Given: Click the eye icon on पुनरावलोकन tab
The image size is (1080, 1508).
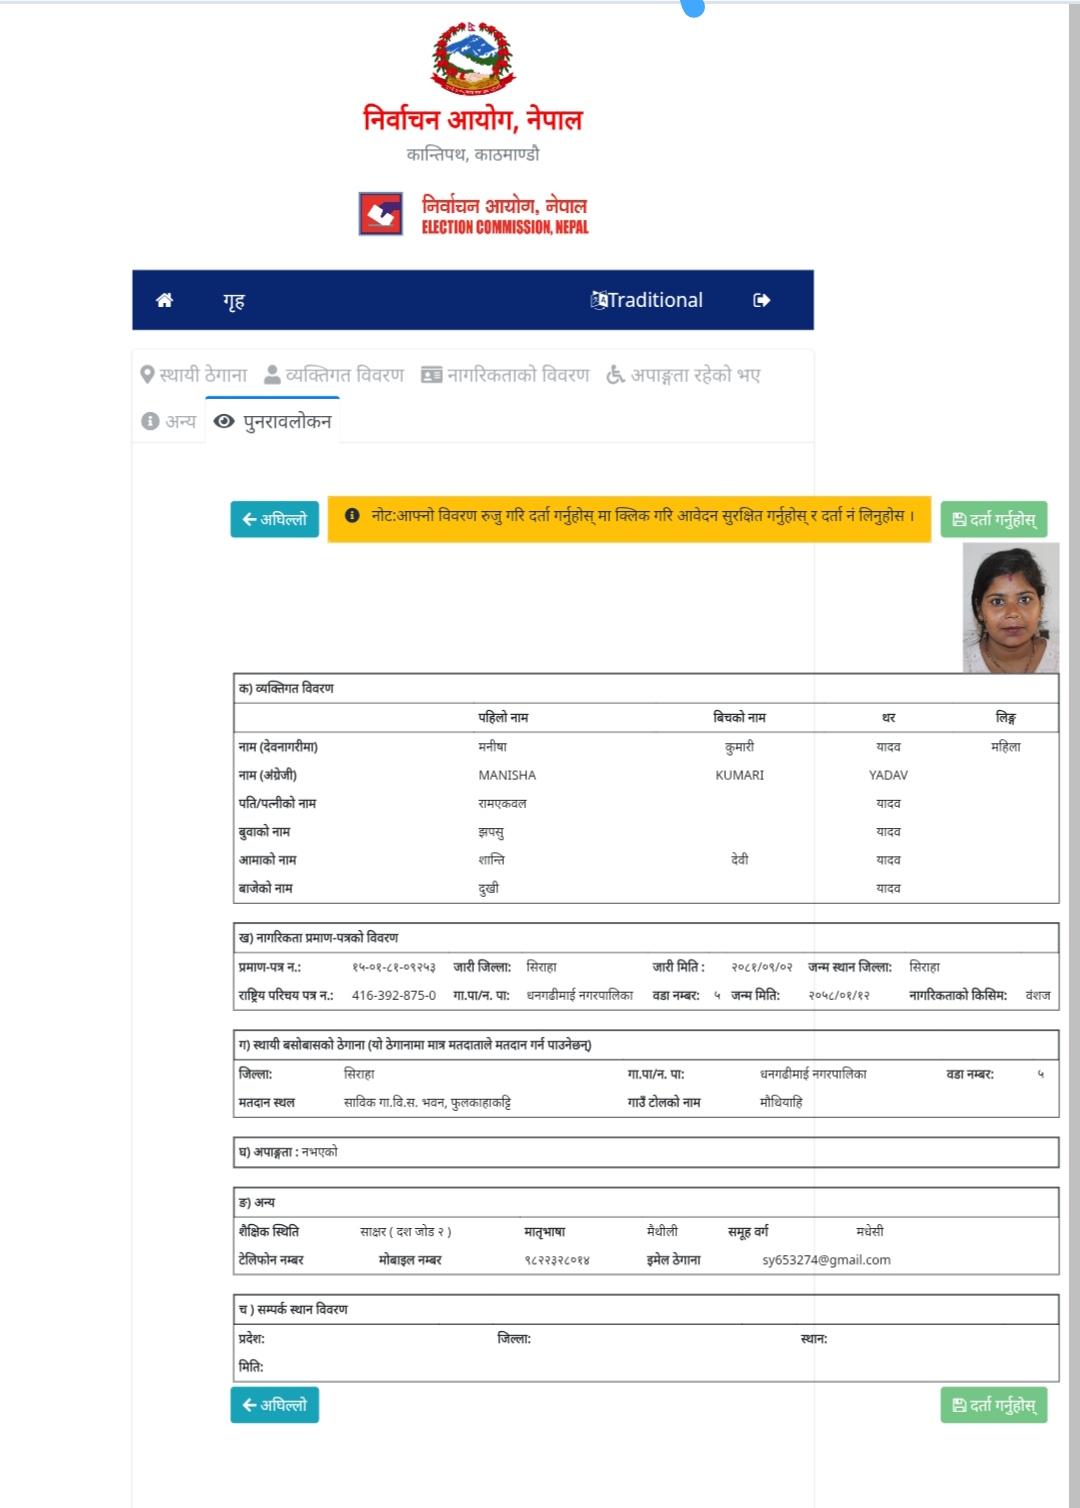Looking at the screenshot, I should point(225,421).
